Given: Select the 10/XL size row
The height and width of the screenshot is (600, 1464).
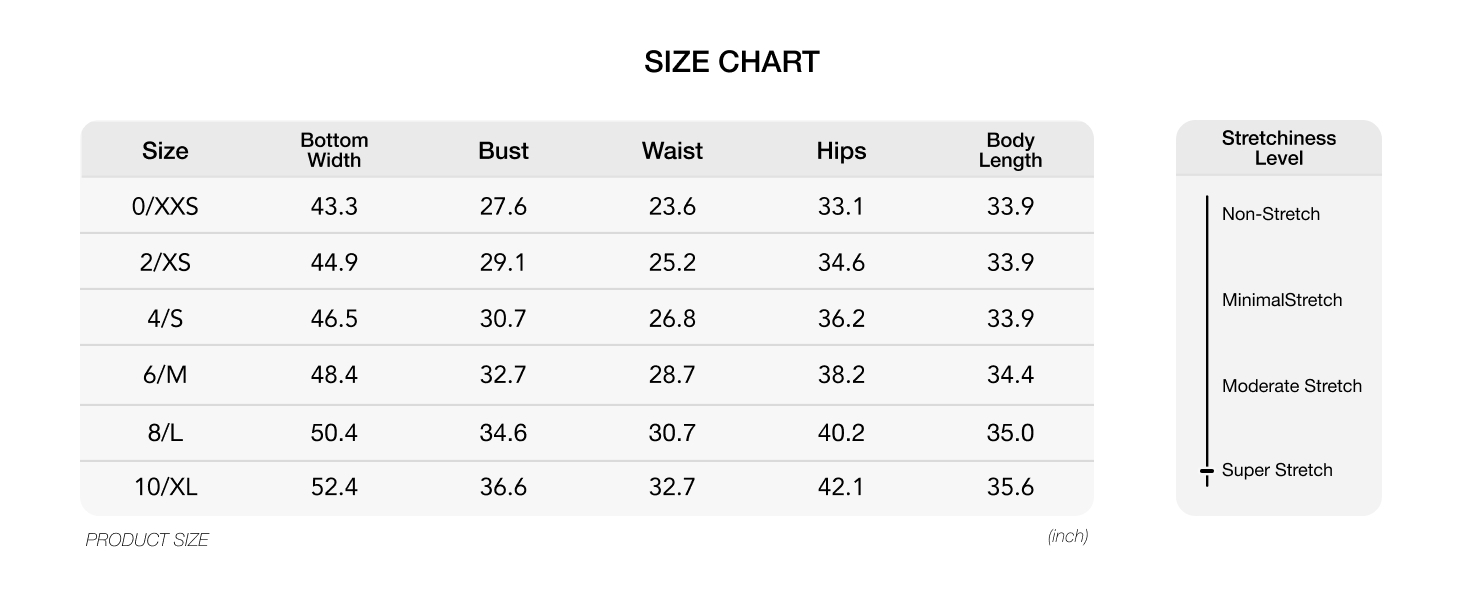Looking at the screenshot, I should click(587, 488).
